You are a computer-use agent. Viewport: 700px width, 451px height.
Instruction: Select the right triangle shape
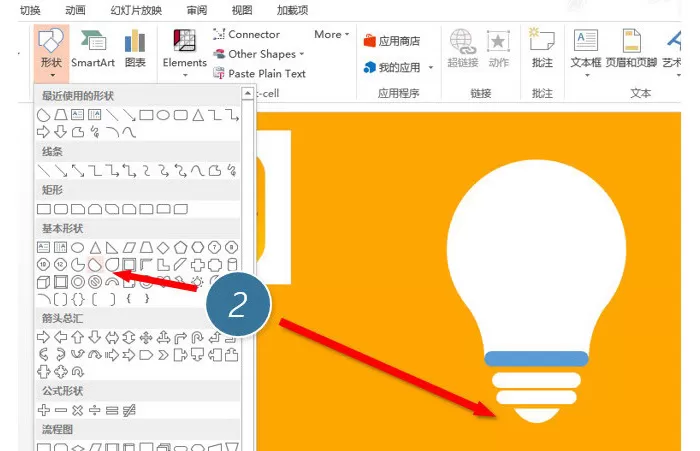(112, 247)
